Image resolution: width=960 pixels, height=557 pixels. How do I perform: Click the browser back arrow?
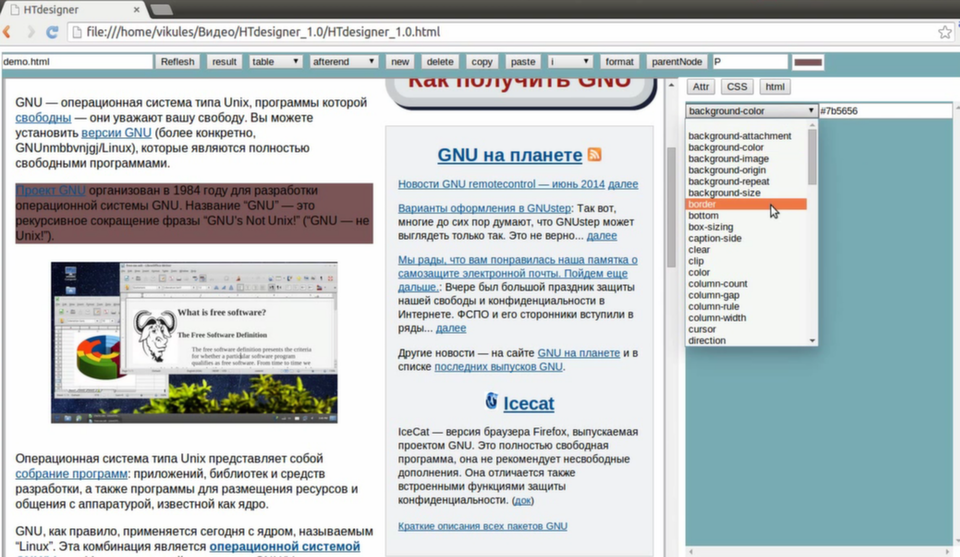(x=7, y=32)
